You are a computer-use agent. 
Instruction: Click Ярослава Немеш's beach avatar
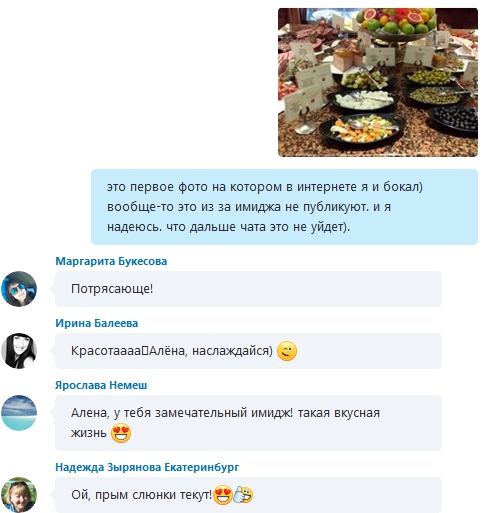click(x=19, y=413)
